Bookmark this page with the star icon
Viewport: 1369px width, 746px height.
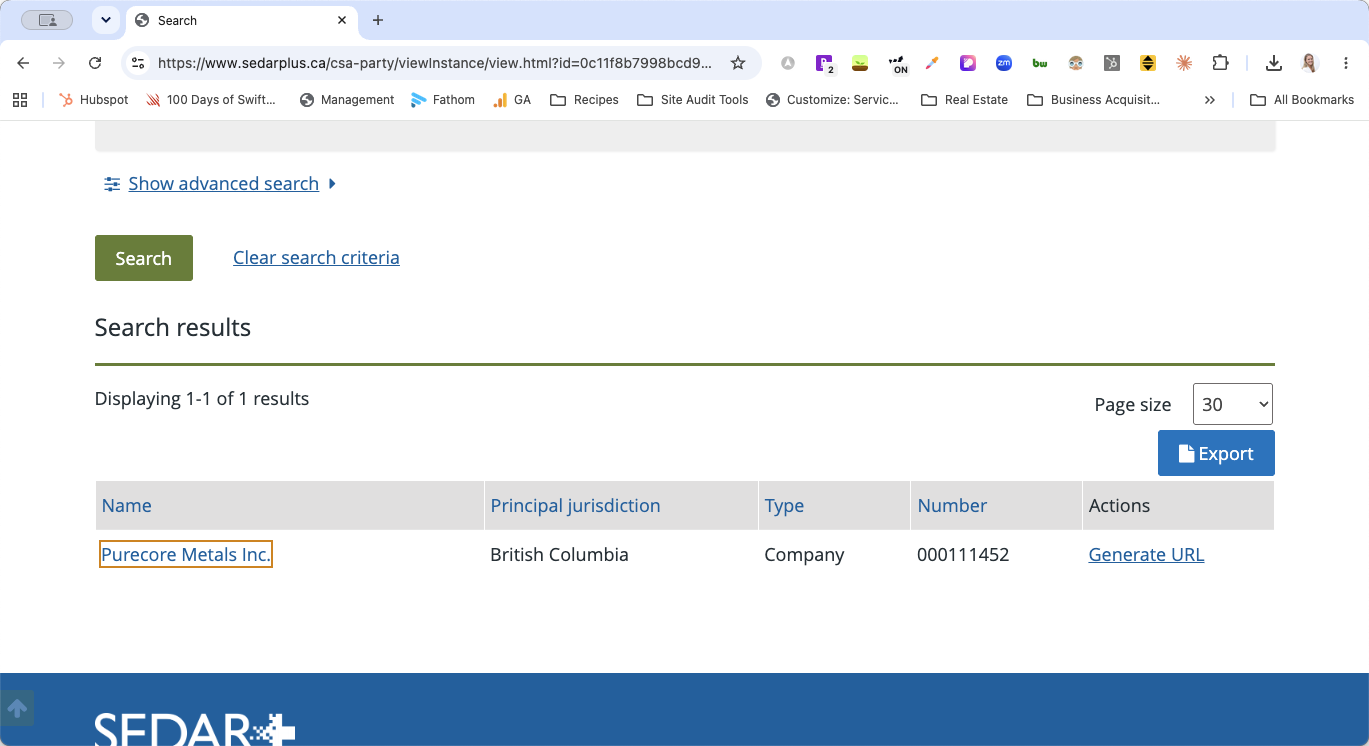[x=738, y=63]
